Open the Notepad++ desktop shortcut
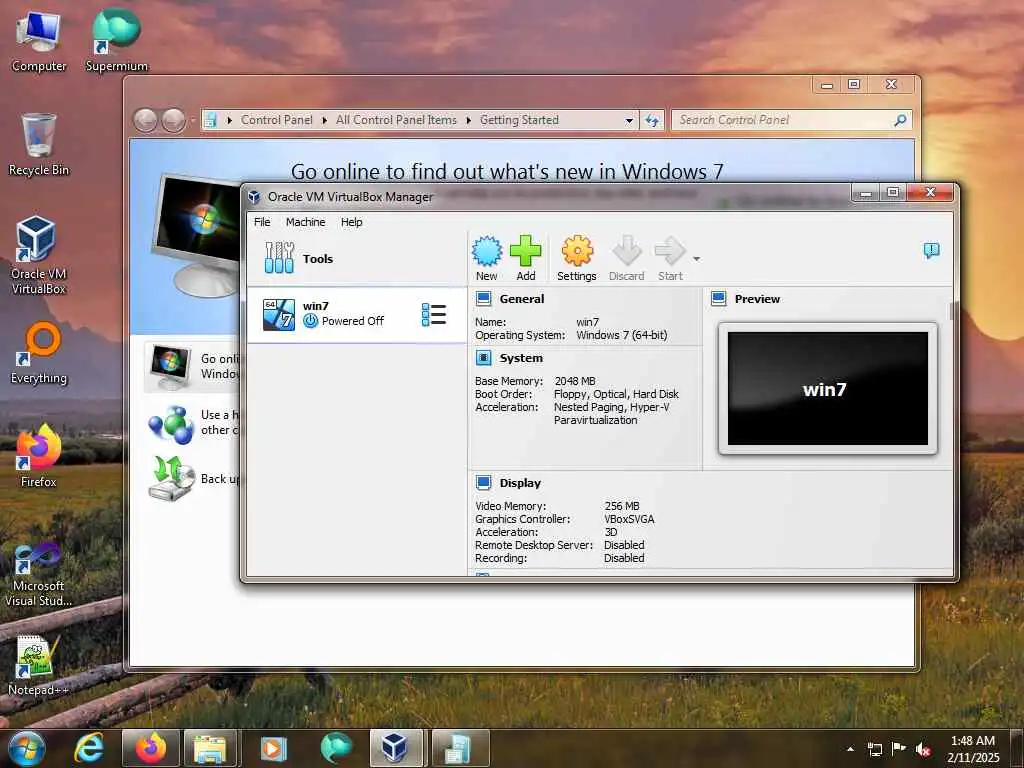The height and width of the screenshot is (768, 1024). pyautogui.click(x=39, y=665)
